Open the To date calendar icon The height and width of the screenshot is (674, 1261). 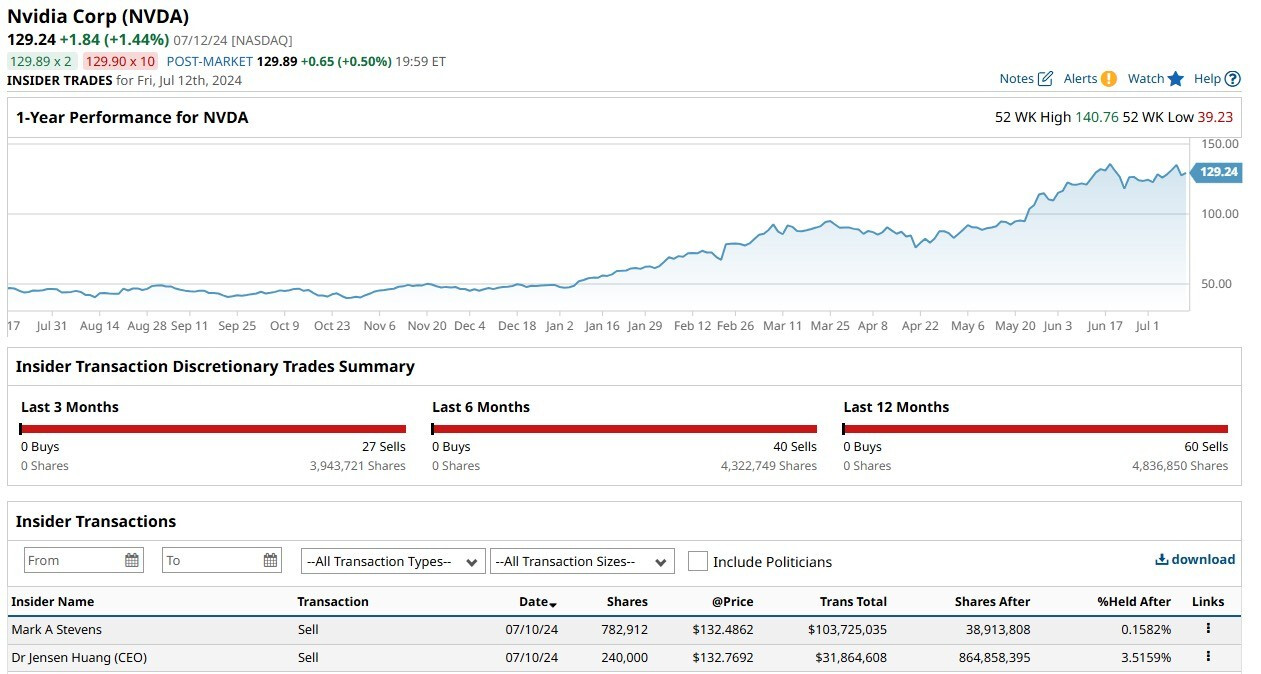[270, 561]
